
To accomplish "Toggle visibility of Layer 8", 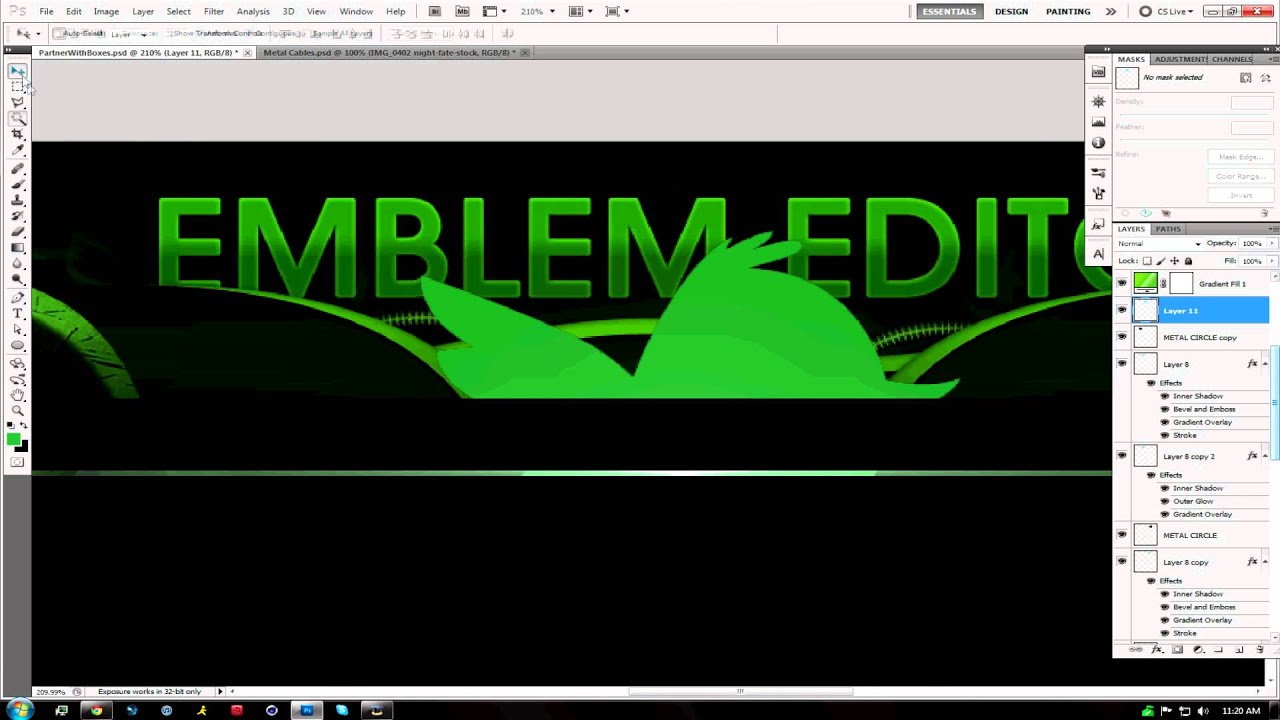I will click(x=1121, y=365).
